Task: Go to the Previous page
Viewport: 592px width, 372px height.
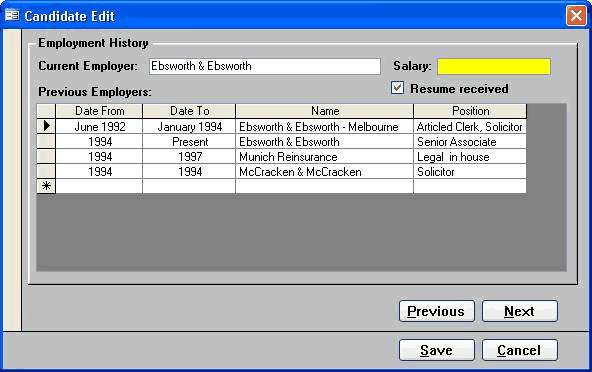Action: click(x=436, y=311)
